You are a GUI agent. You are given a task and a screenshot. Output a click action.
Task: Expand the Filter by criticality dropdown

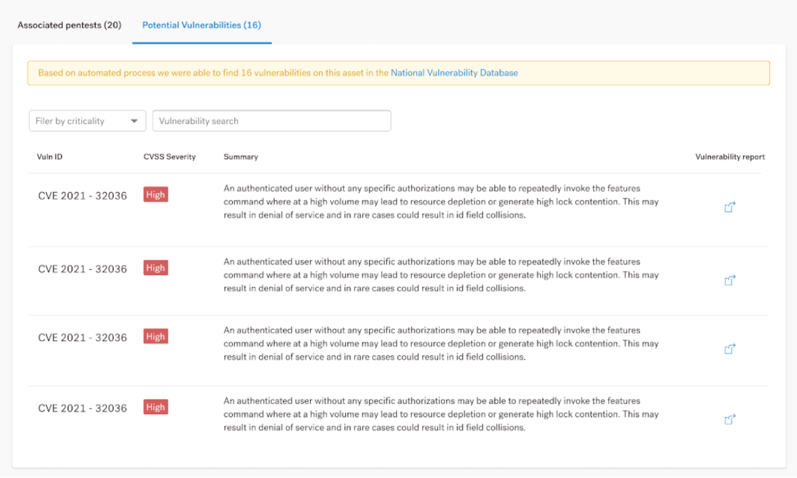(87, 121)
